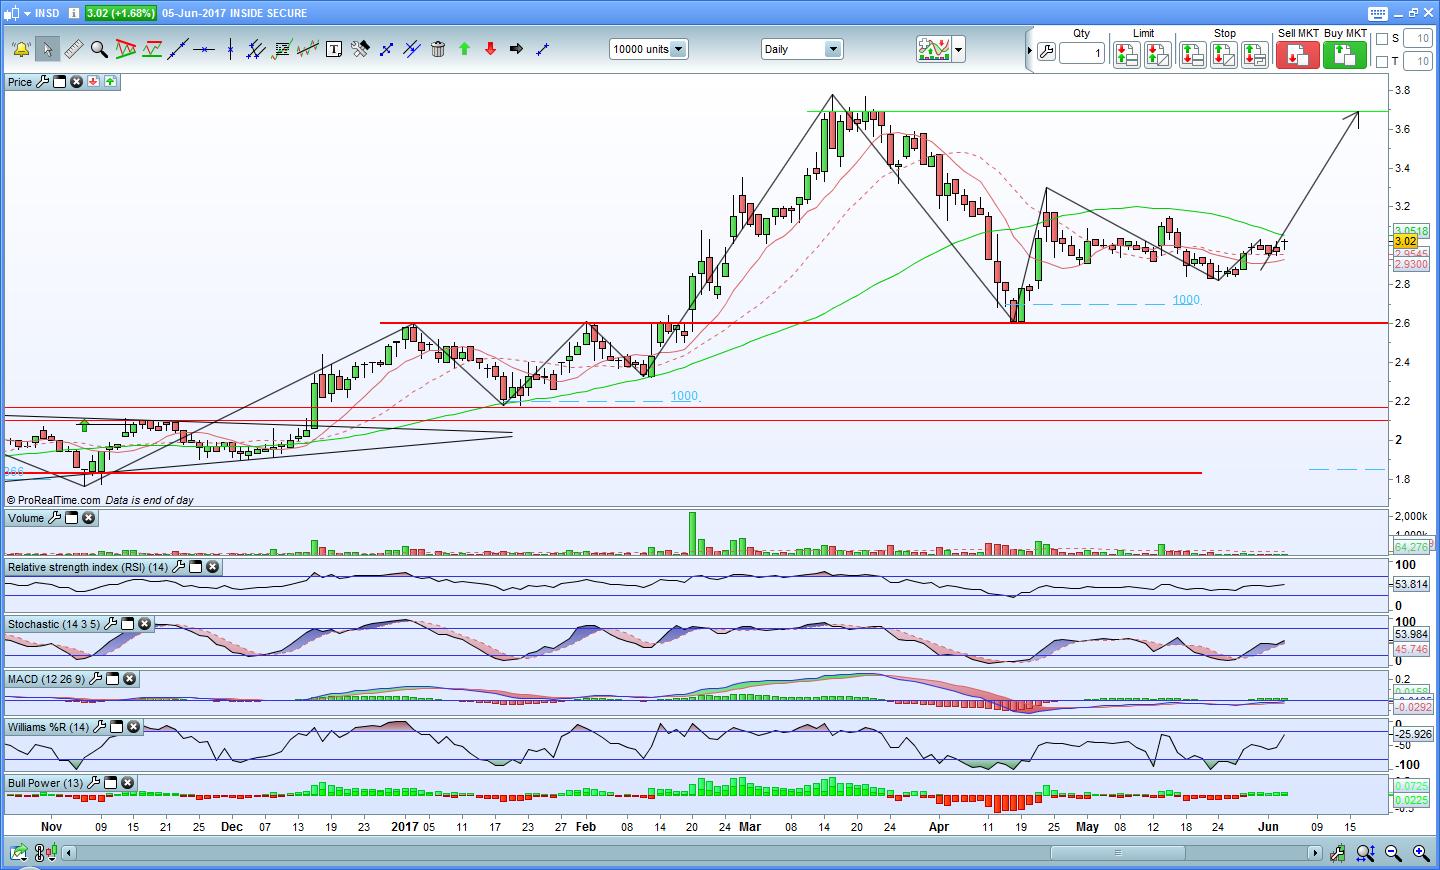The width and height of the screenshot is (1440, 870).
Task: Open MACD indicator settings wrench
Action: pyautogui.click(x=95, y=679)
